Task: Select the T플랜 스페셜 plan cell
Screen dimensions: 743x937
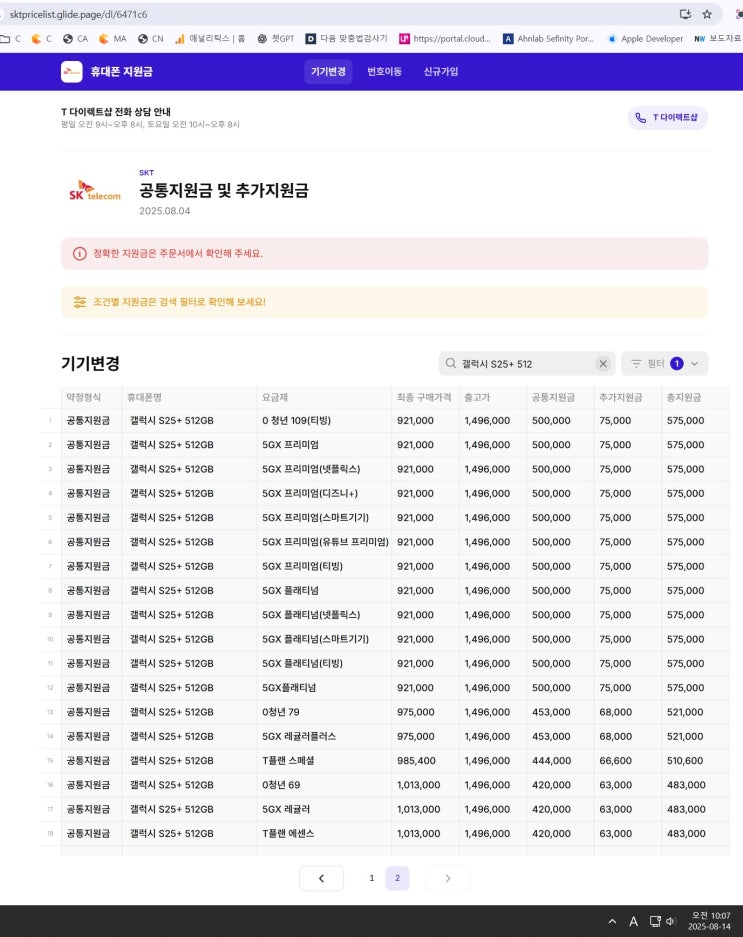Action: tap(324, 761)
